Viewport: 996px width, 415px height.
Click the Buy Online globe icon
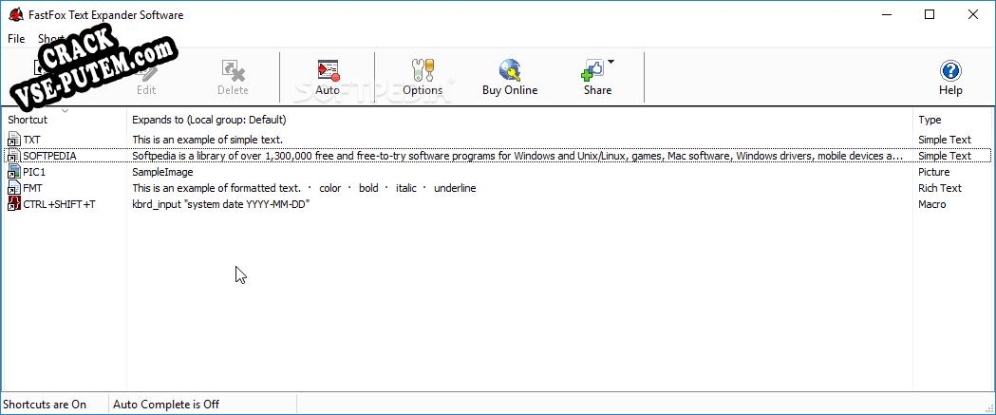coord(509,70)
